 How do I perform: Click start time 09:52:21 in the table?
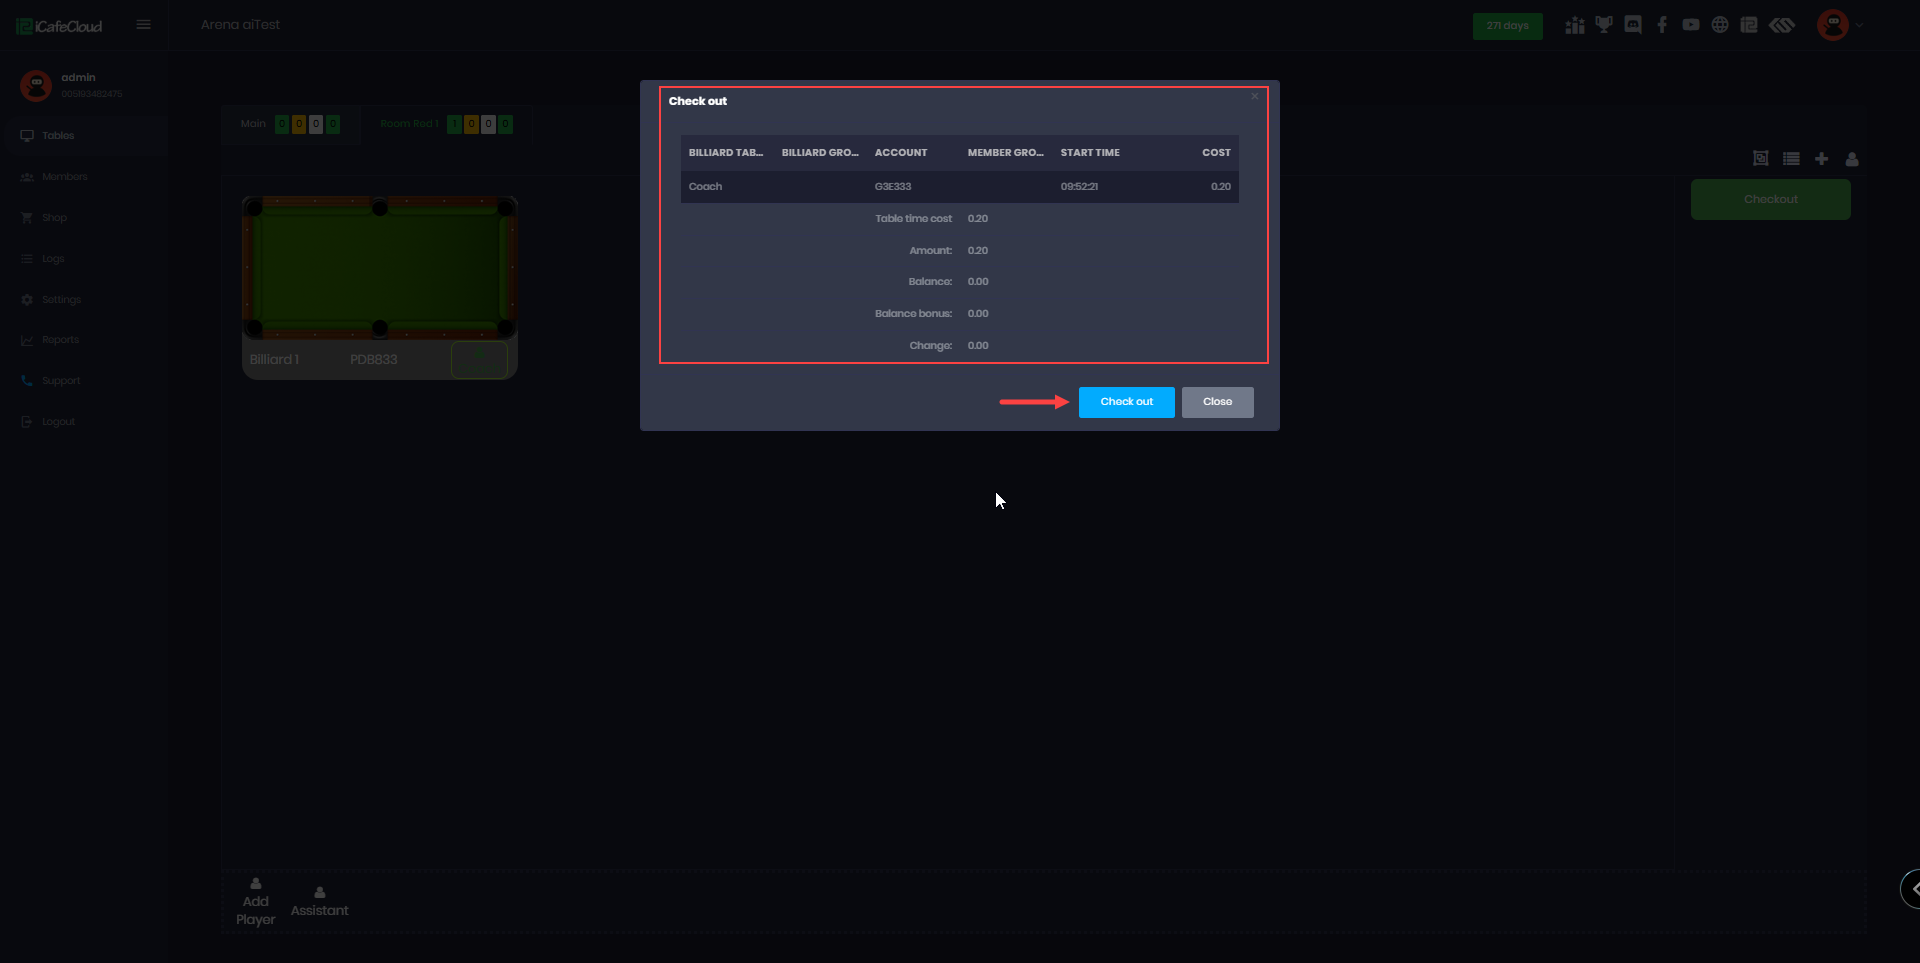[x=1079, y=187]
